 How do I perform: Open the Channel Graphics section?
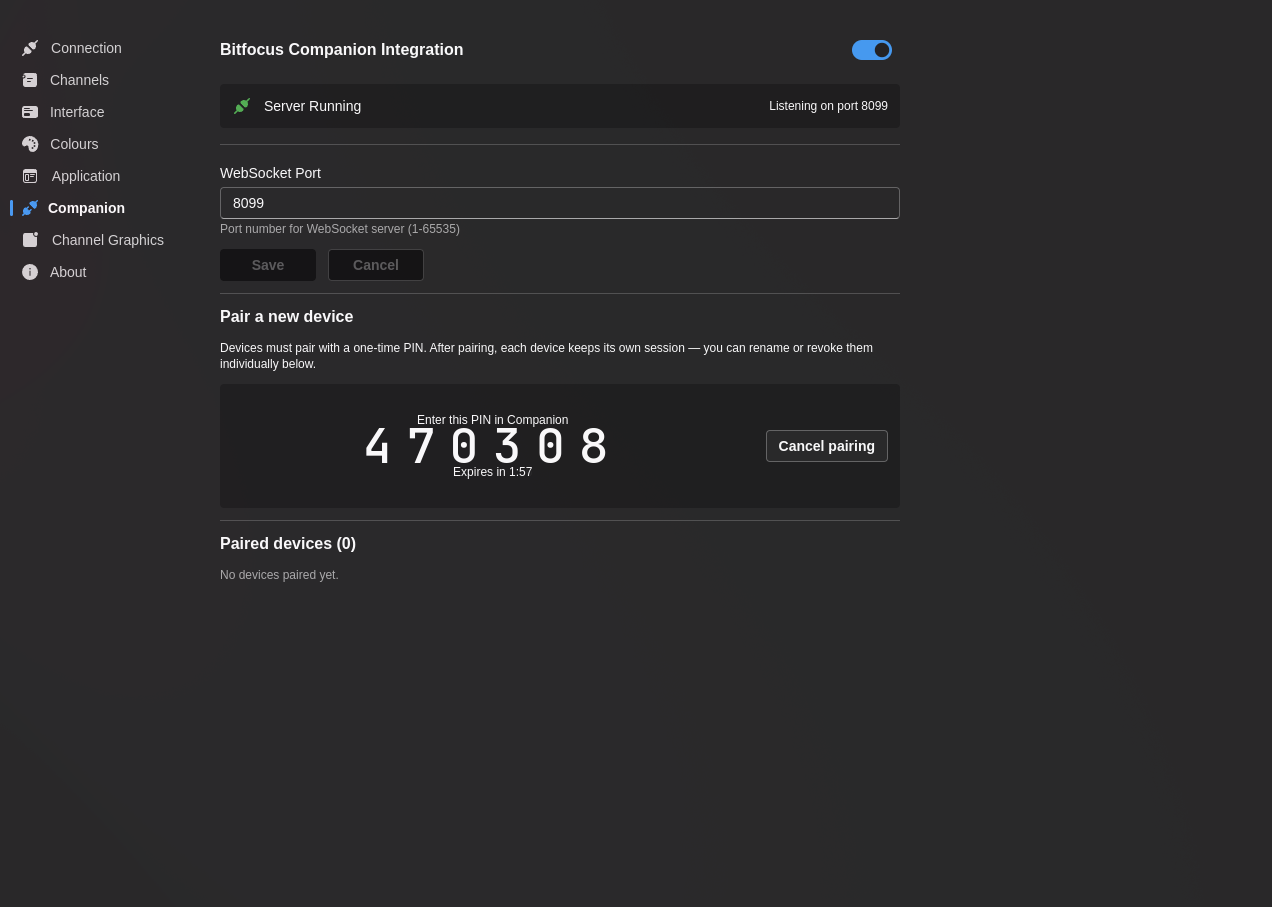tap(108, 240)
